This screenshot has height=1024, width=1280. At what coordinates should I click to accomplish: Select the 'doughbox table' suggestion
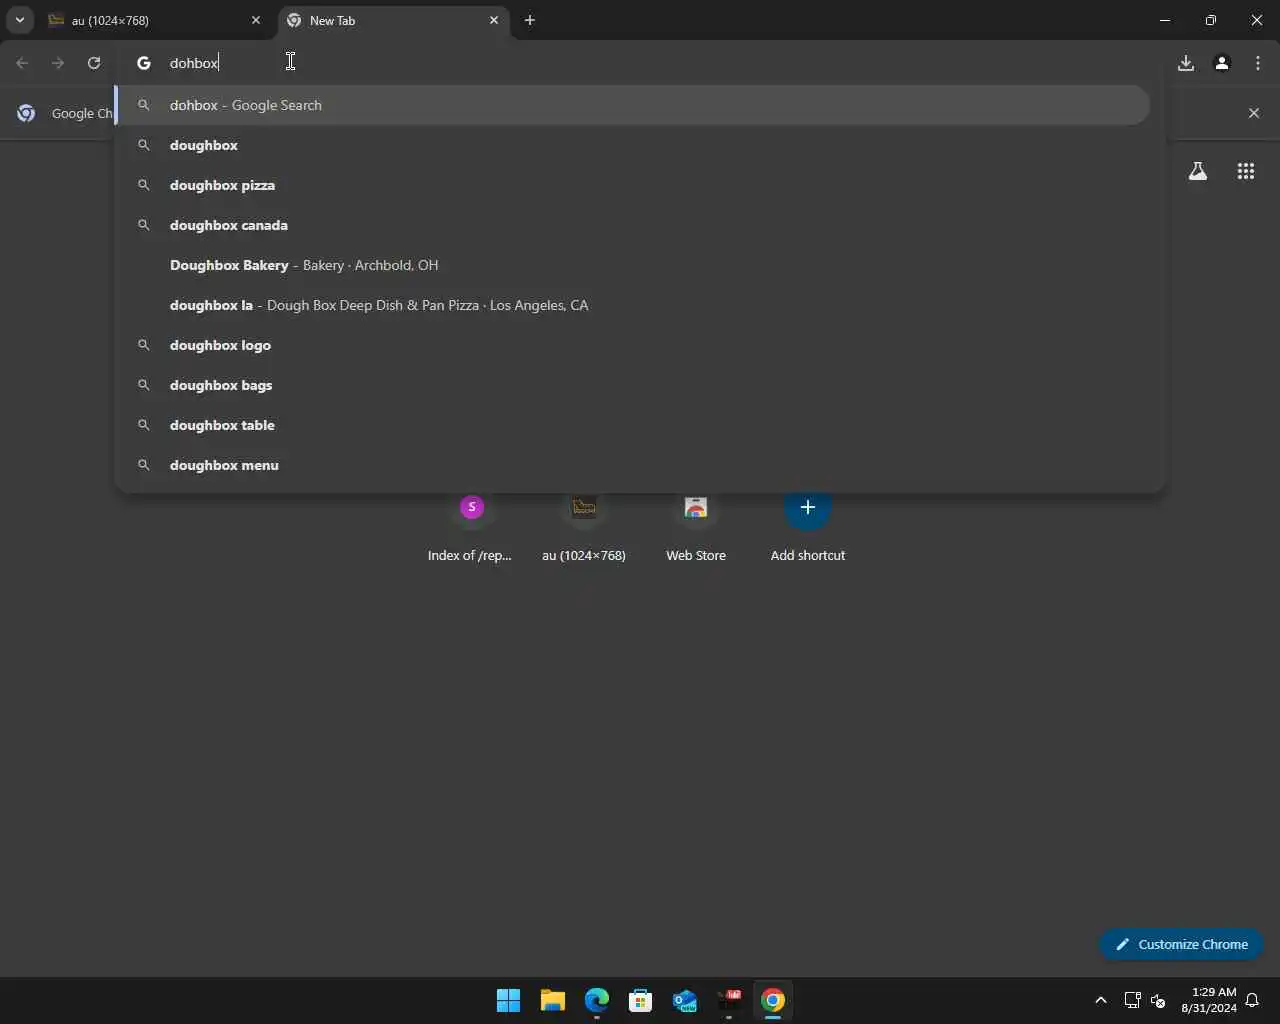click(x=634, y=425)
